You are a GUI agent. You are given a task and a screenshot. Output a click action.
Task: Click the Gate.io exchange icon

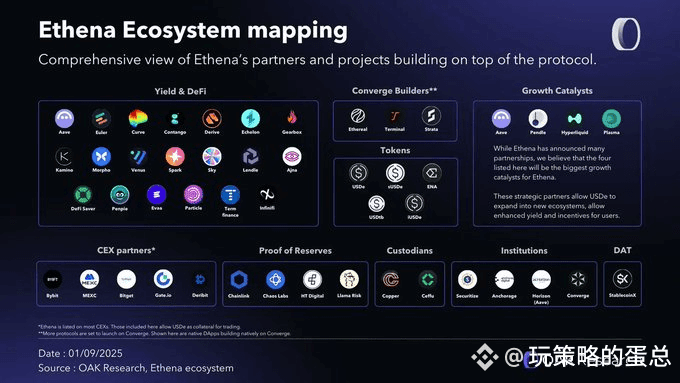click(x=163, y=279)
